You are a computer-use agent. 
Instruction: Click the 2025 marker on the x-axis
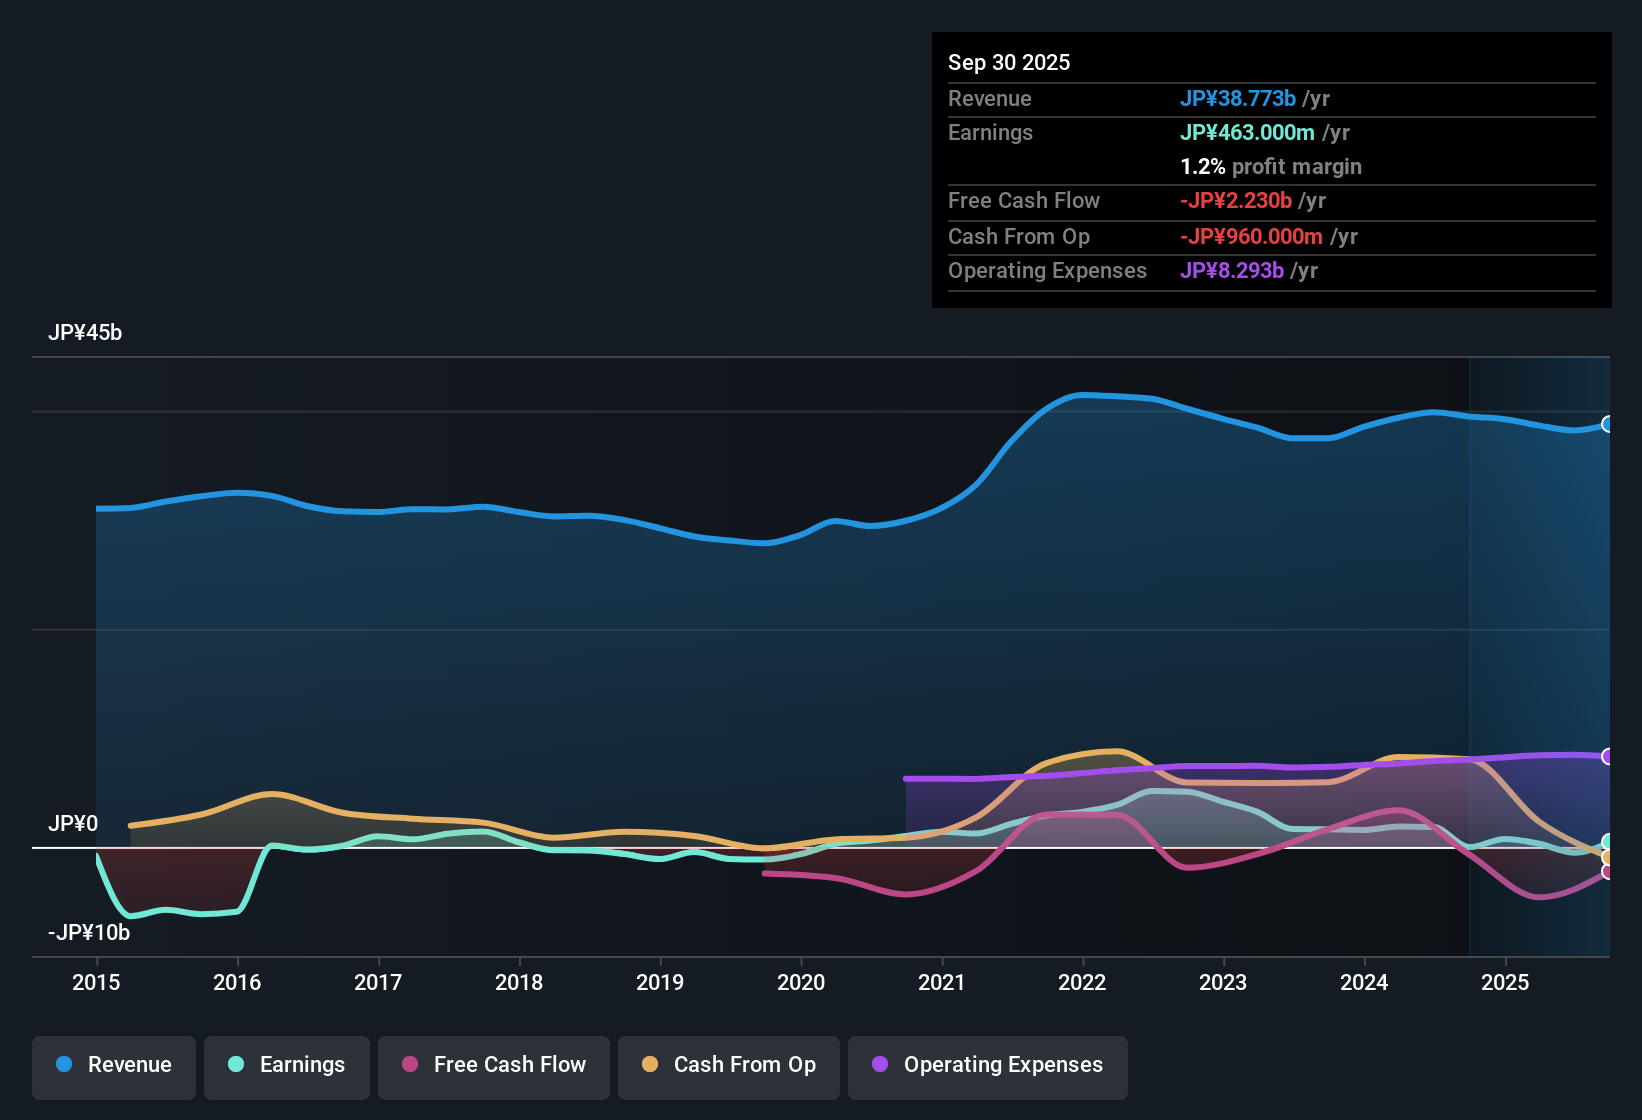coord(1506,983)
